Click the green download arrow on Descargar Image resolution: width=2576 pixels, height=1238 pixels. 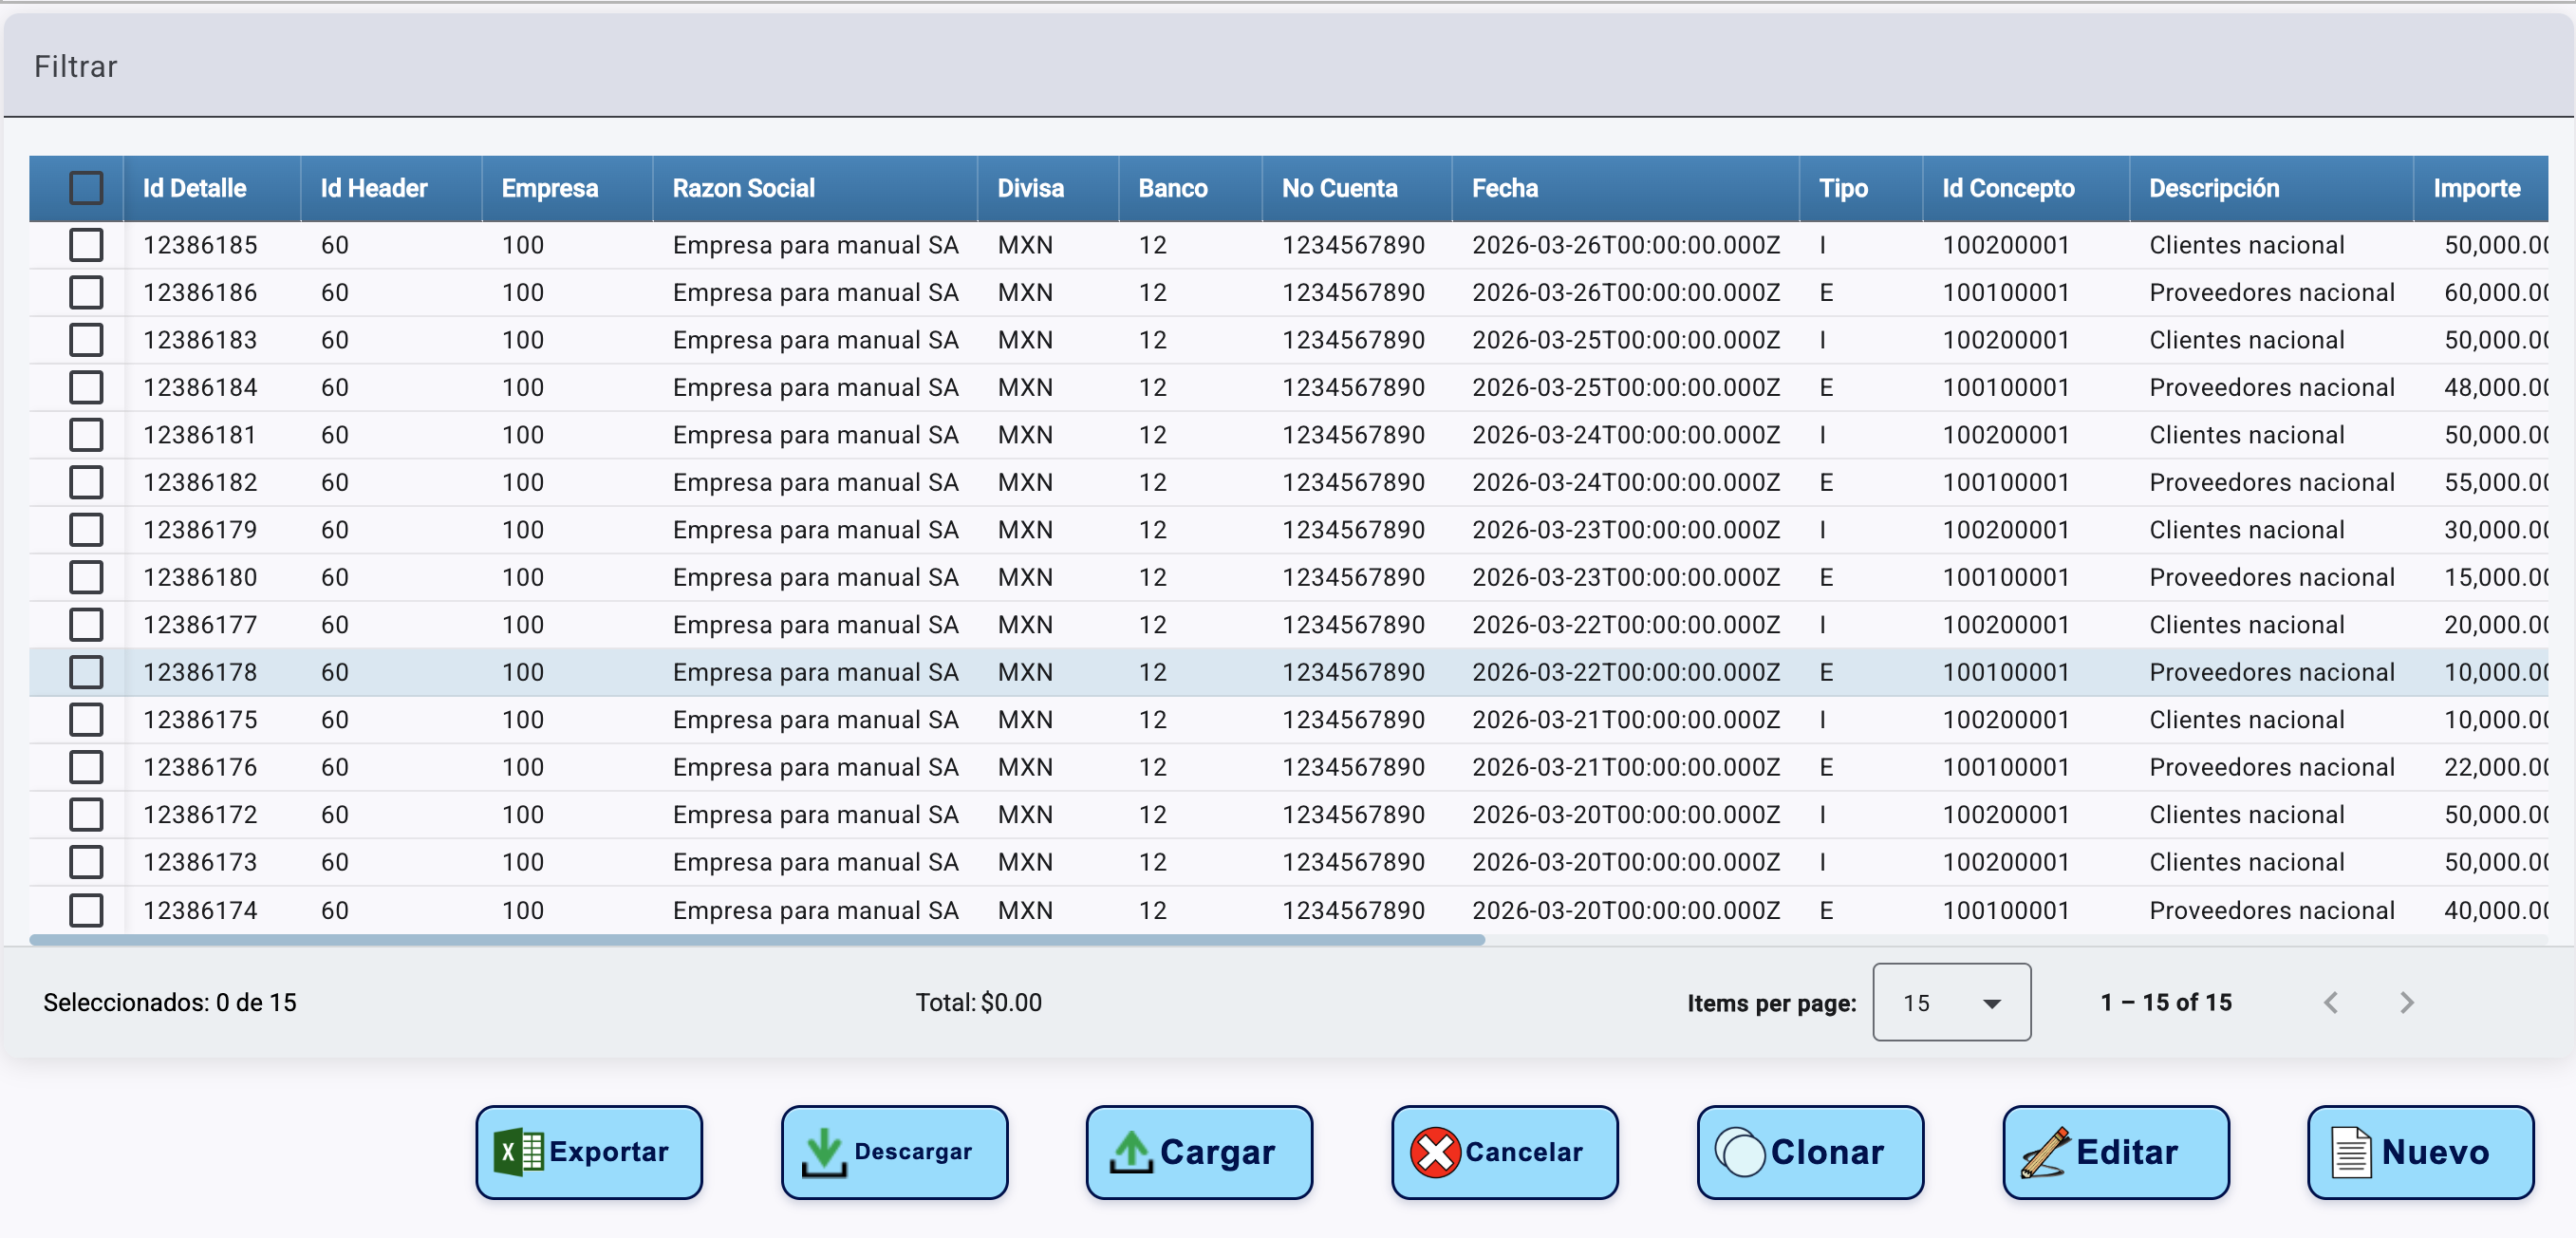[824, 1152]
